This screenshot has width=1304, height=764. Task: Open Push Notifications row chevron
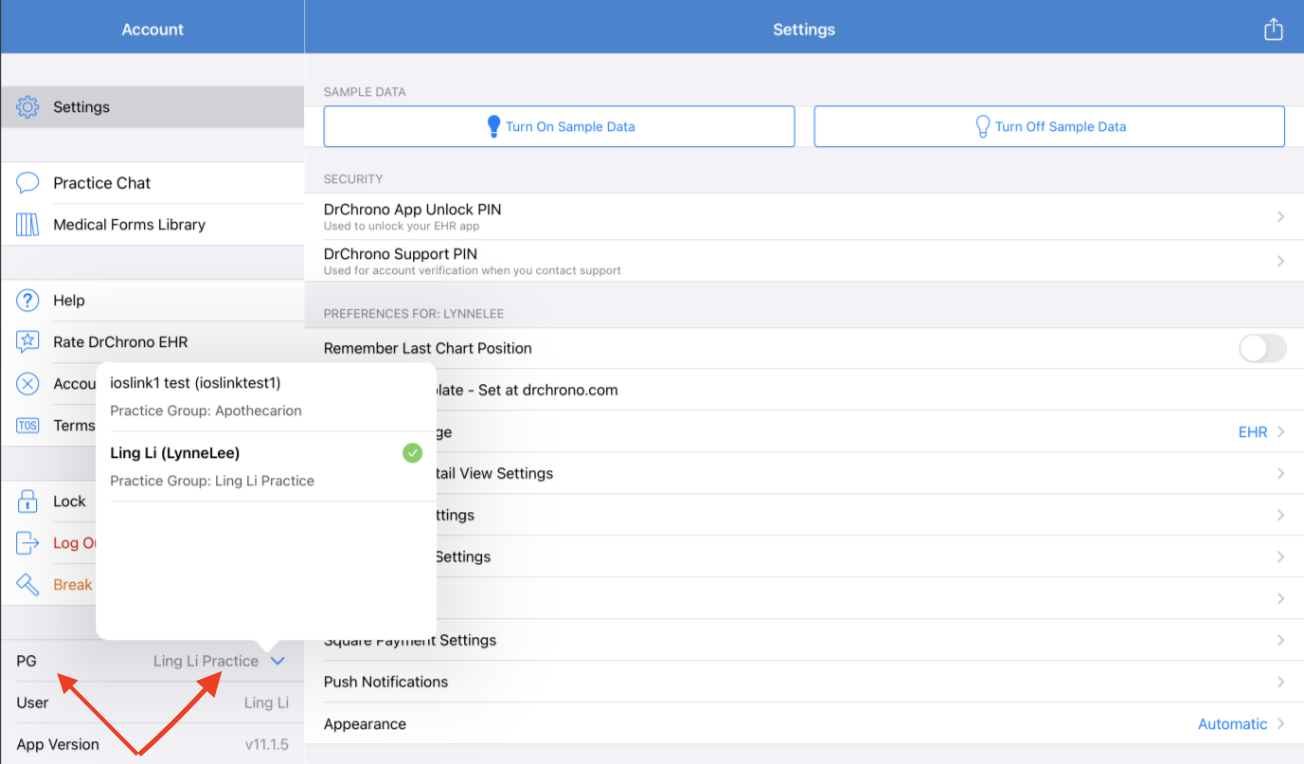pos(1280,682)
